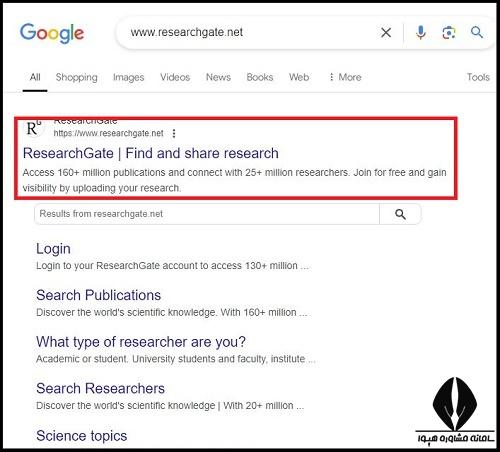Clear the search query with the X icon

pyautogui.click(x=386, y=33)
